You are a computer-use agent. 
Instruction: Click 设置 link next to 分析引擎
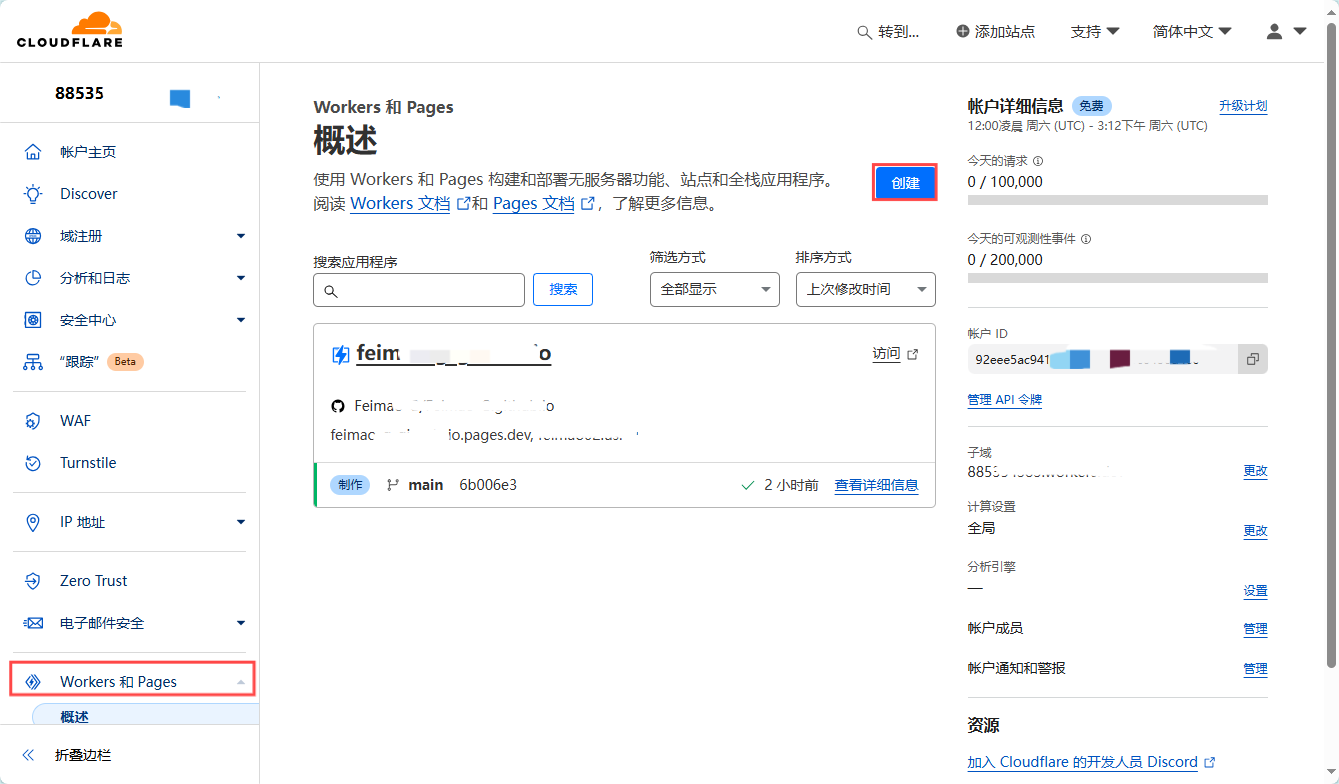1255,591
